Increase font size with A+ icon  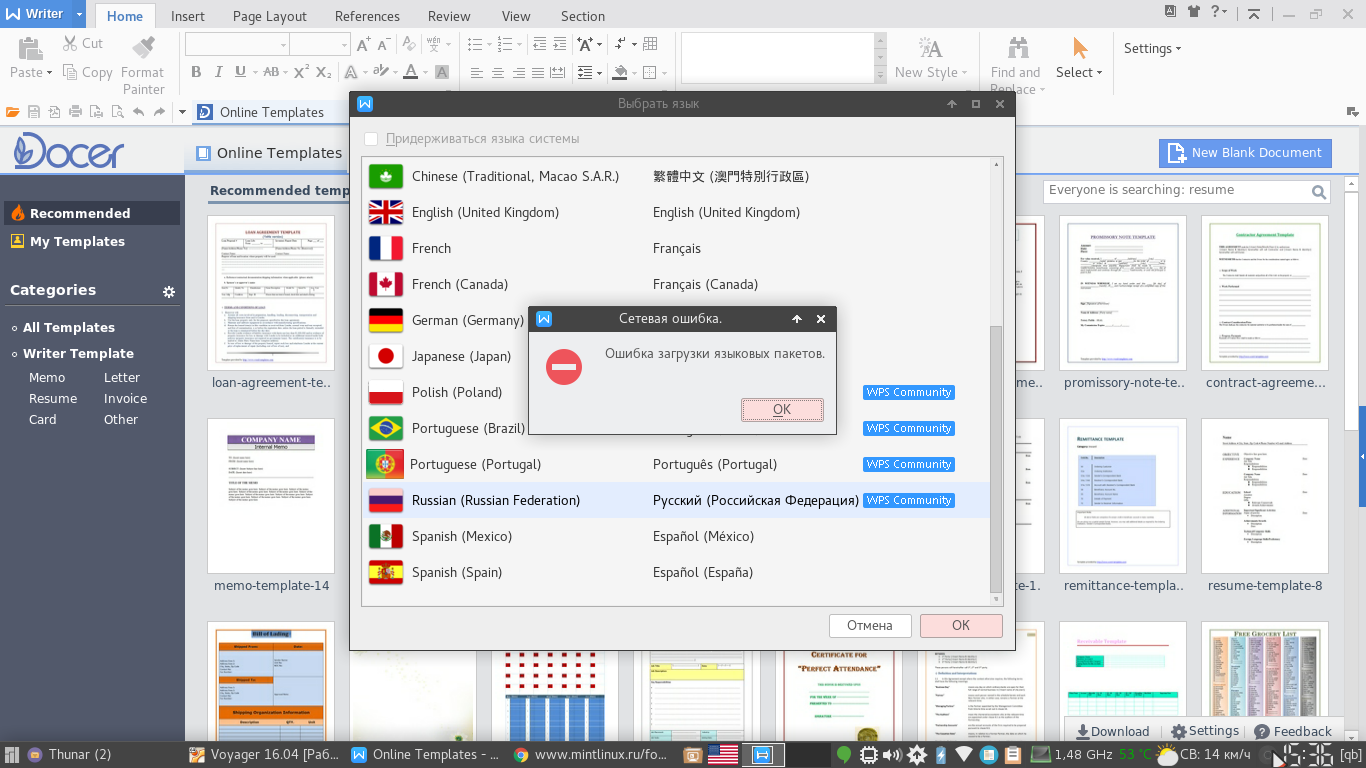[364, 44]
